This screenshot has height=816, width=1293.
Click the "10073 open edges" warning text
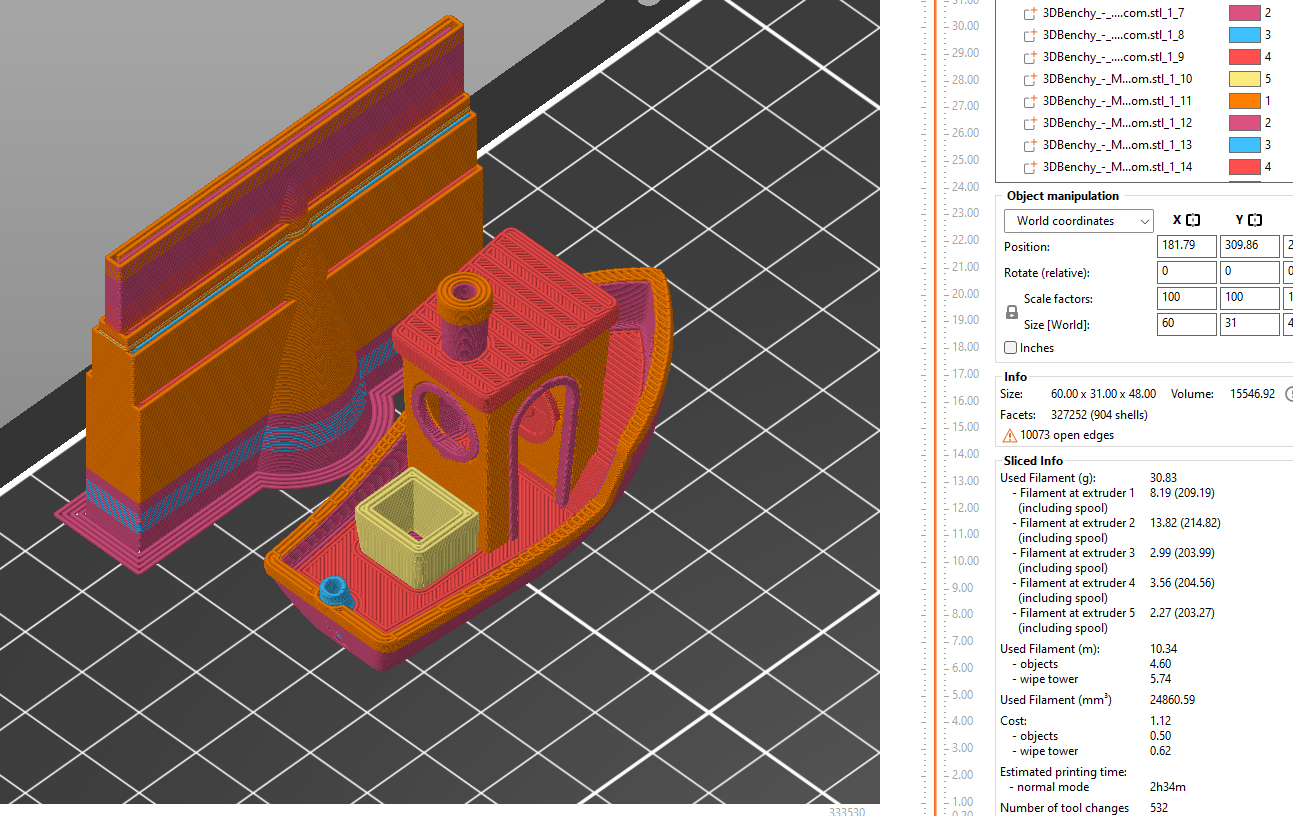pyautogui.click(x=1067, y=436)
